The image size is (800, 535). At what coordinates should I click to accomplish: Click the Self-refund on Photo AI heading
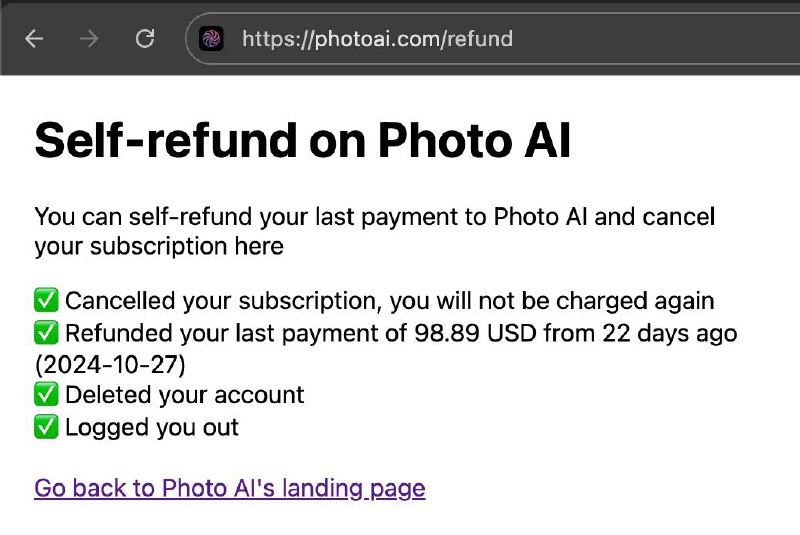pos(302,140)
